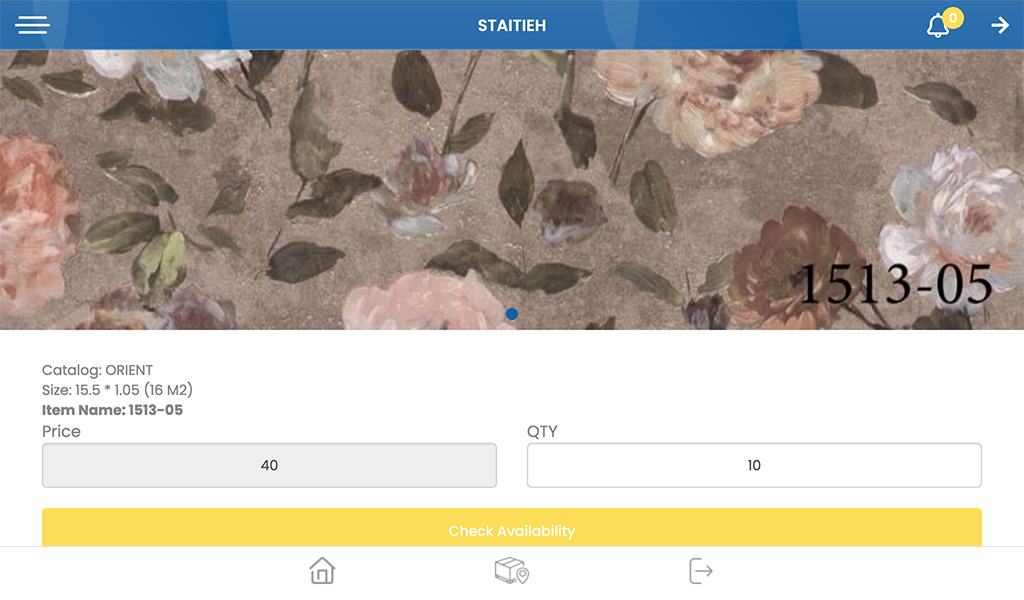Click the Price label above the field
Image resolution: width=1024 pixels, height=600 pixels.
[x=61, y=432]
